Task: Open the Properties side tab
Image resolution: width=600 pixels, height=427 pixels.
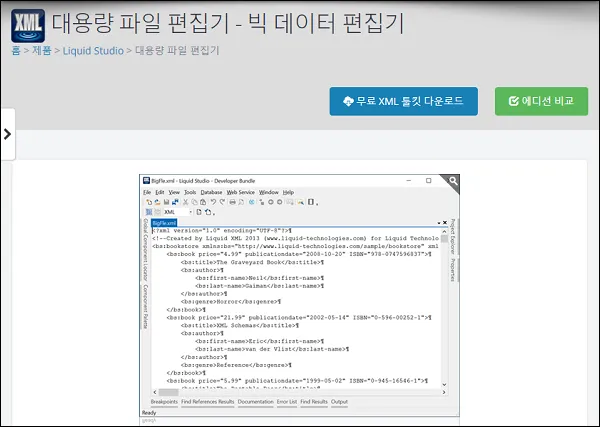Action: (453, 270)
